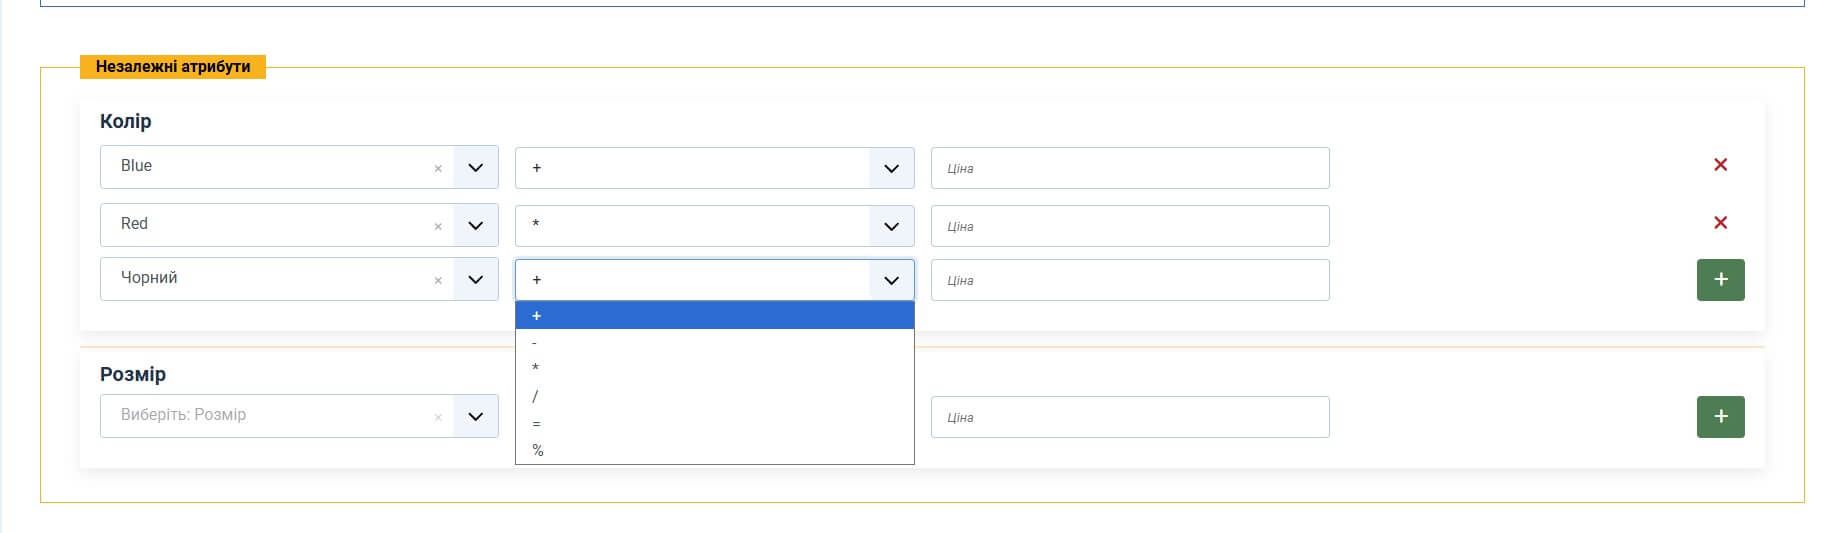Image resolution: width=1833 pixels, height=533 pixels.
Task: Open the Виберіть: Розмір dropdown
Action: [x=476, y=416]
